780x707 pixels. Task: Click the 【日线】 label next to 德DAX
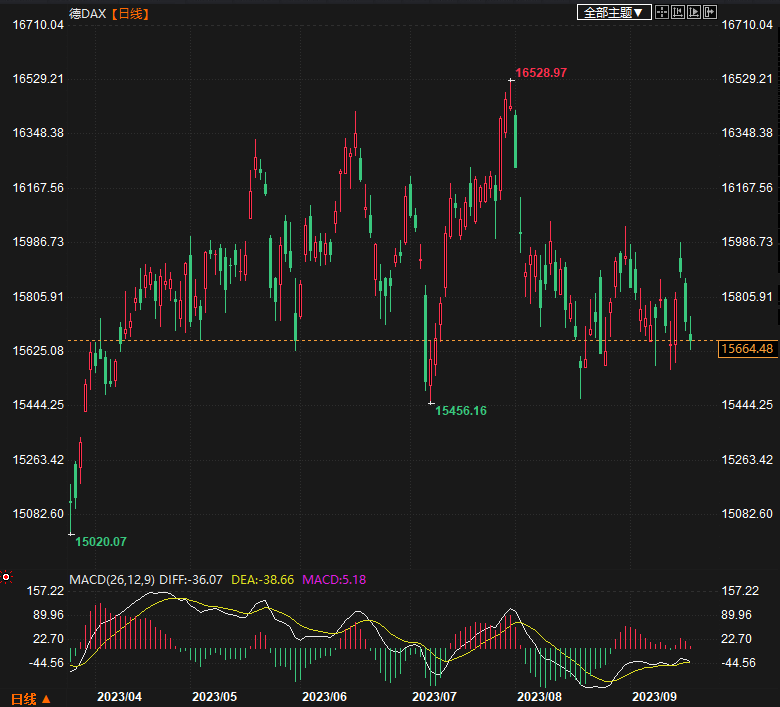click(127, 13)
